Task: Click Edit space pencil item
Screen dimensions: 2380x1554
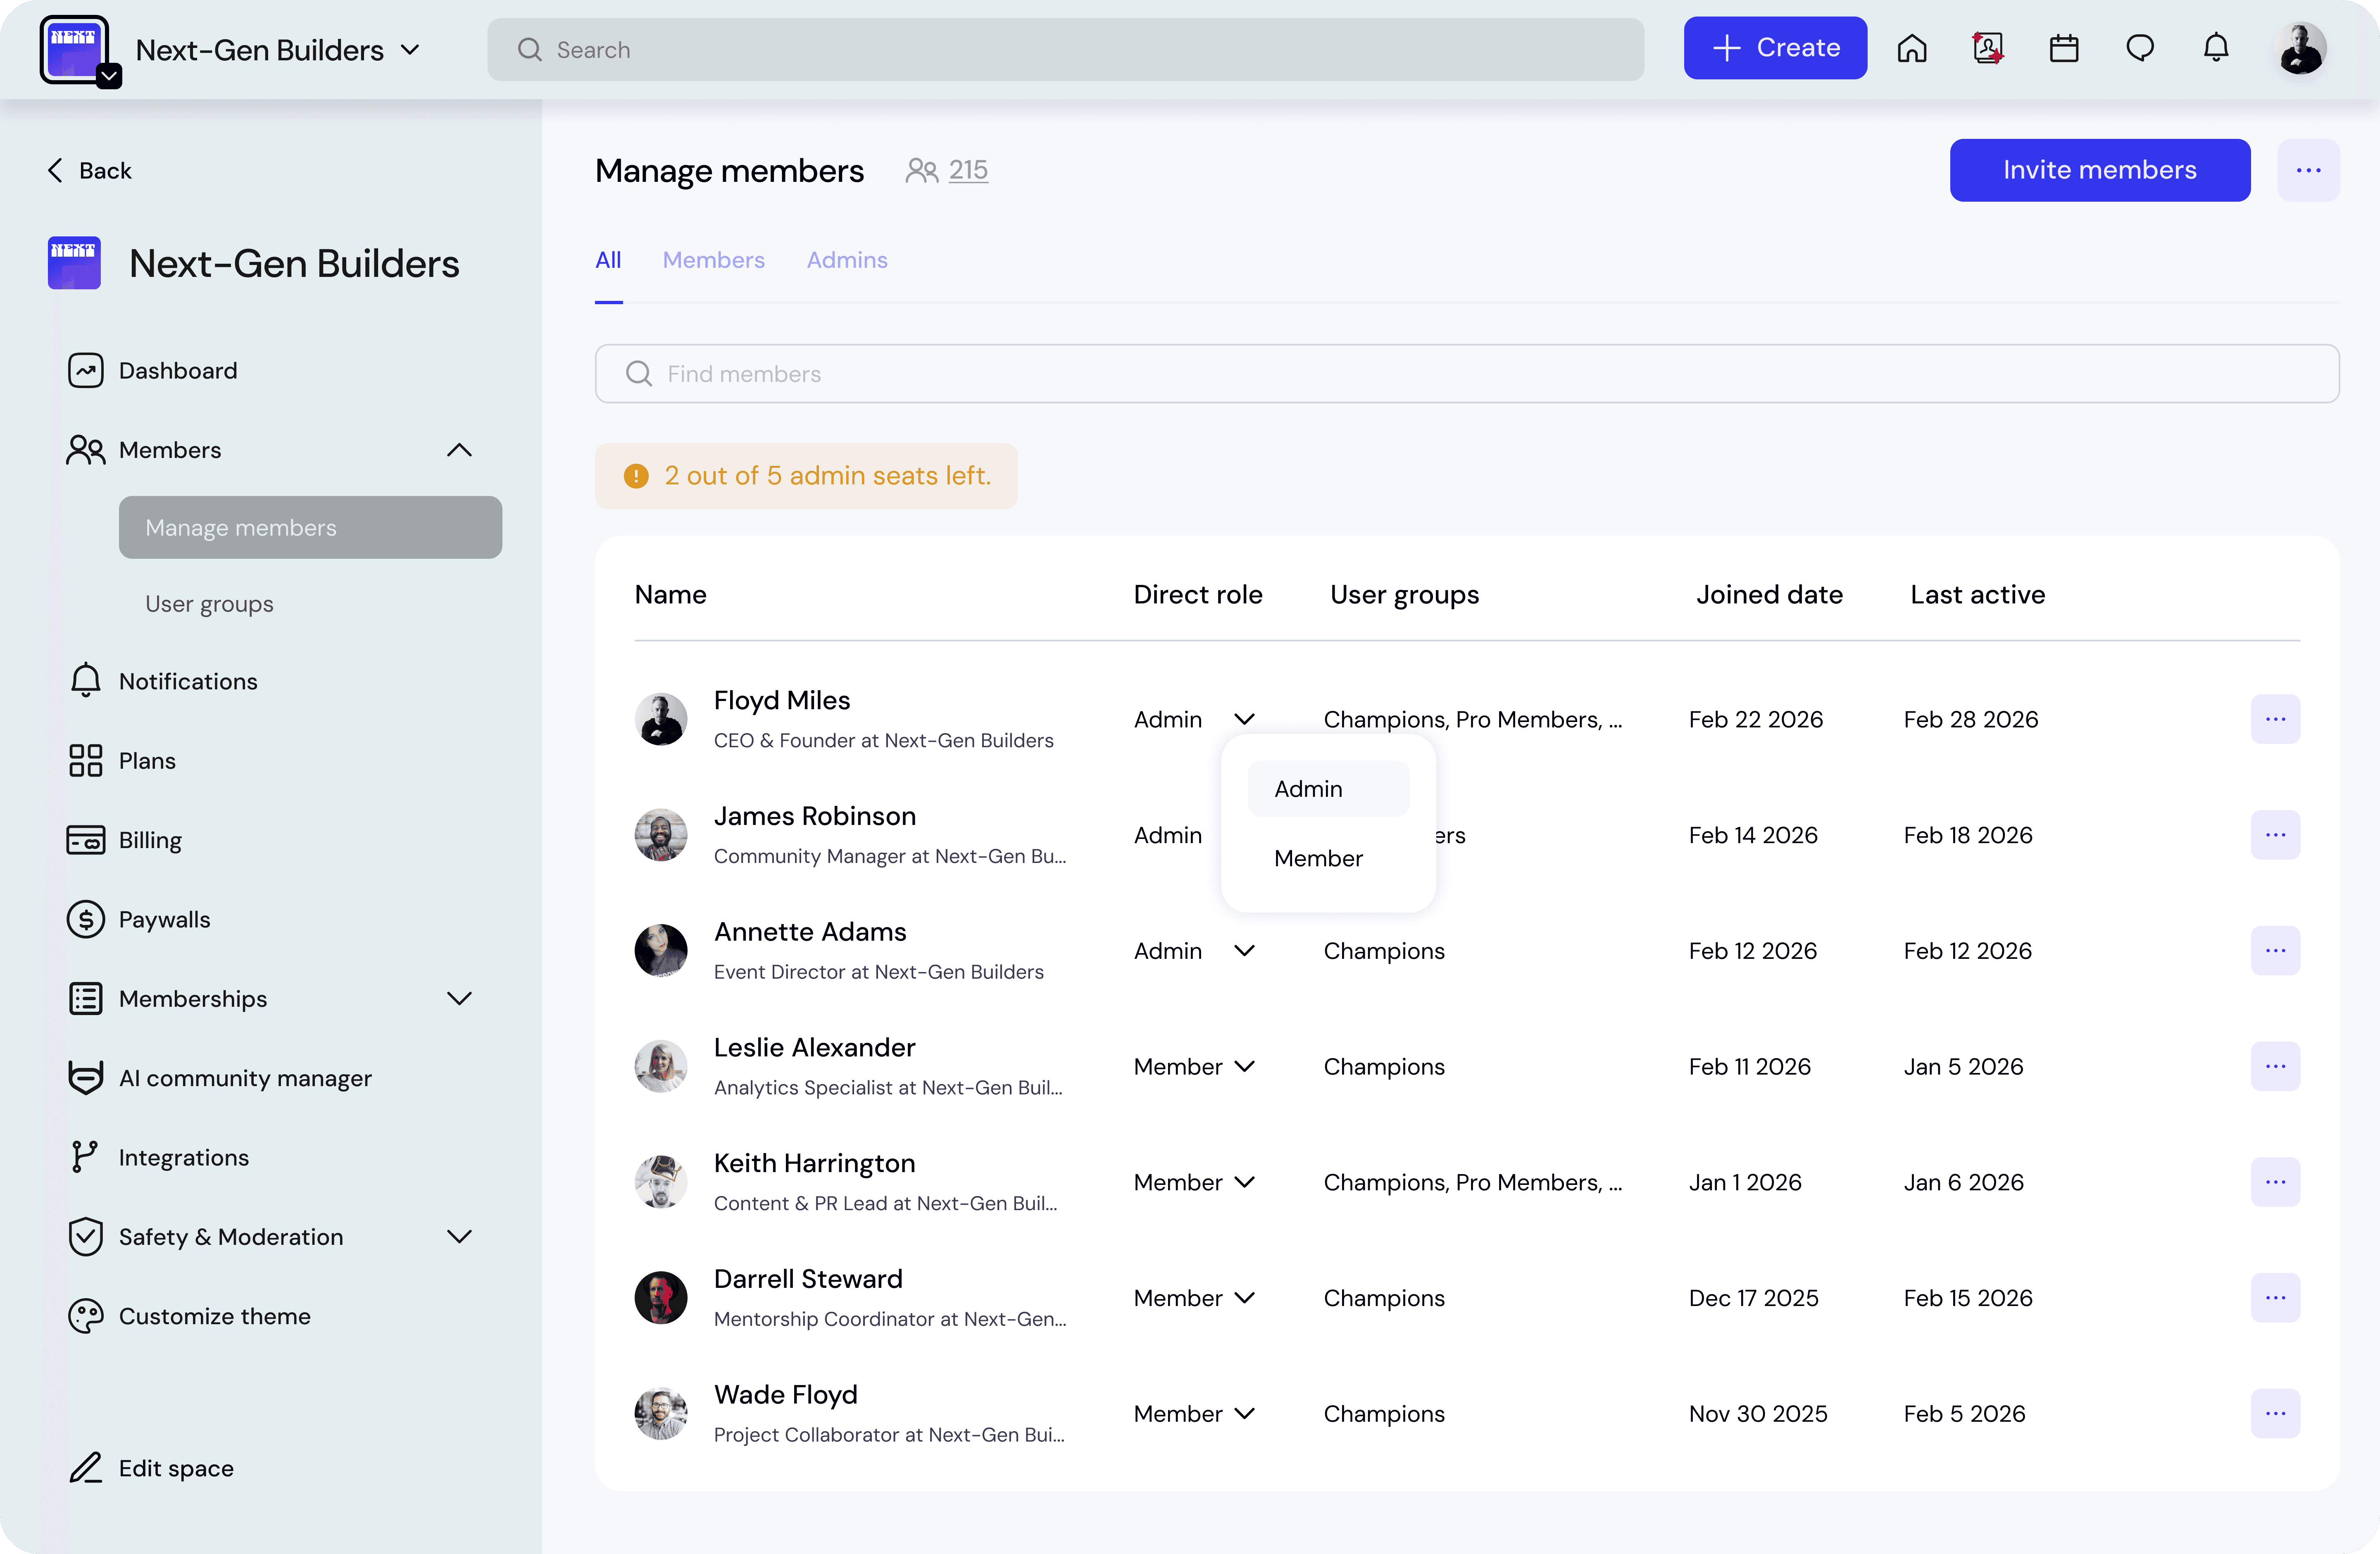Action: [175, 1468]
